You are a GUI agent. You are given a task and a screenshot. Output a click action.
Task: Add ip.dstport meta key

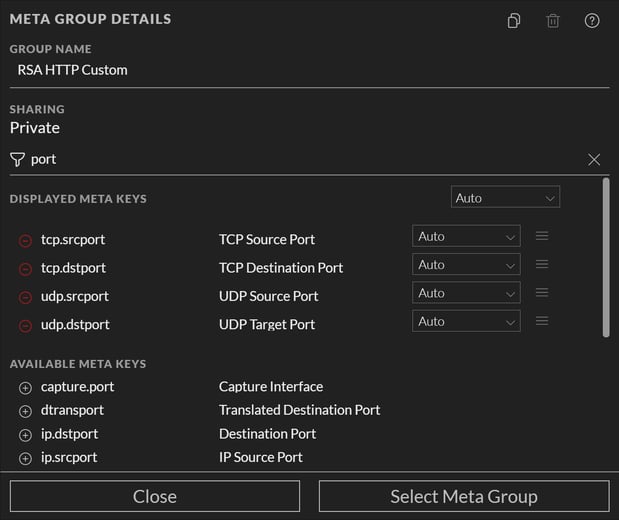[25, 435]
